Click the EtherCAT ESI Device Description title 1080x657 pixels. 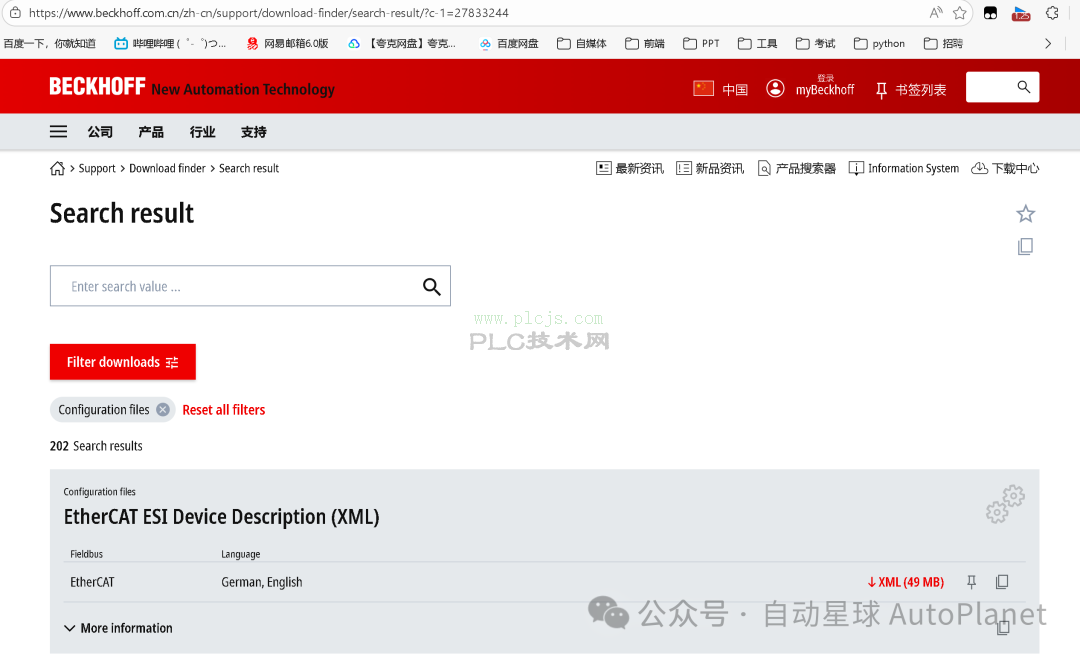[222, 517]
